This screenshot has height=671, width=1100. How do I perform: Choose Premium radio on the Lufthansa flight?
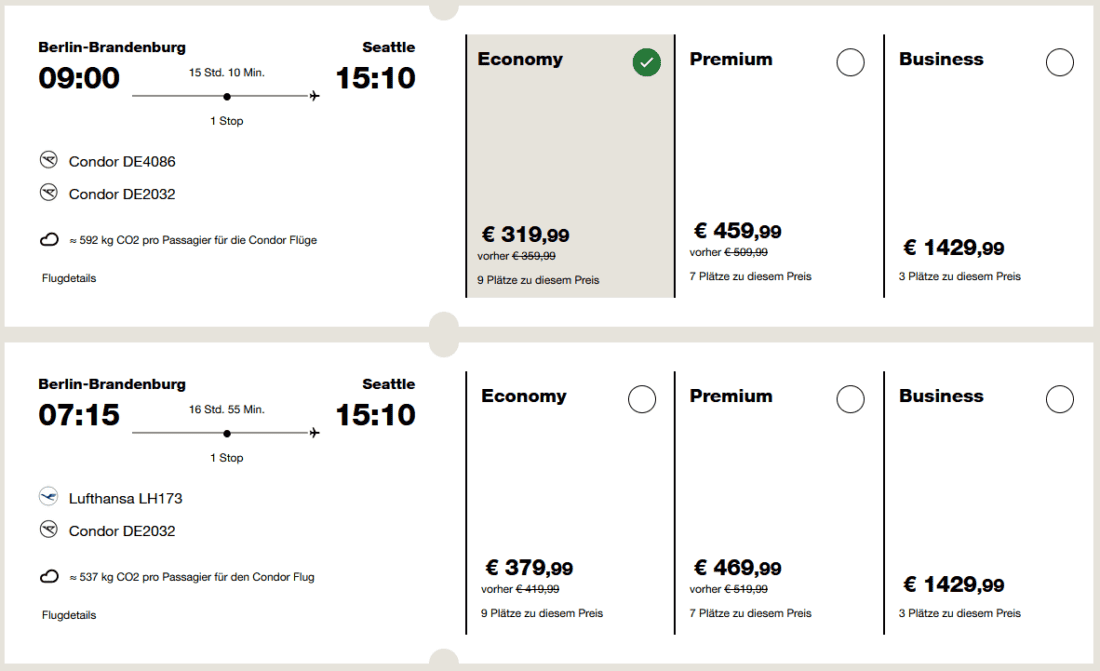(850, 400)
